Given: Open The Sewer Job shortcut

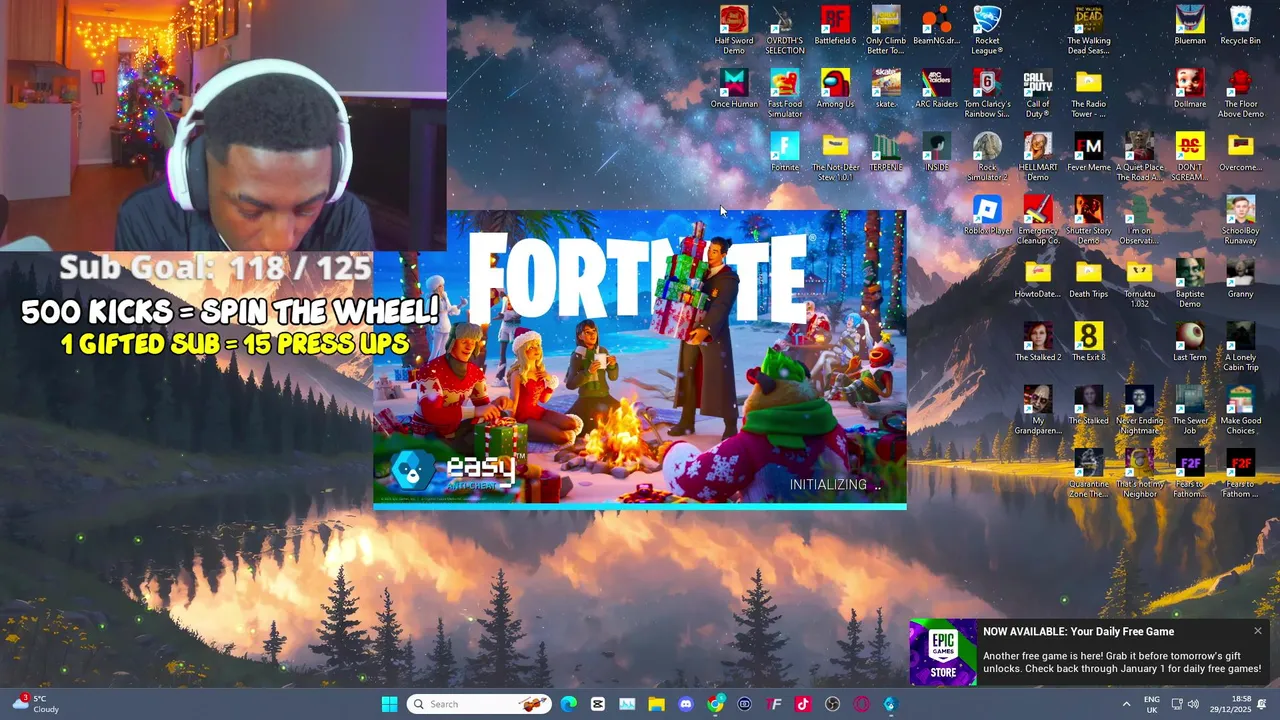Looking at the screenshot, I should [x=1190, y=410].
